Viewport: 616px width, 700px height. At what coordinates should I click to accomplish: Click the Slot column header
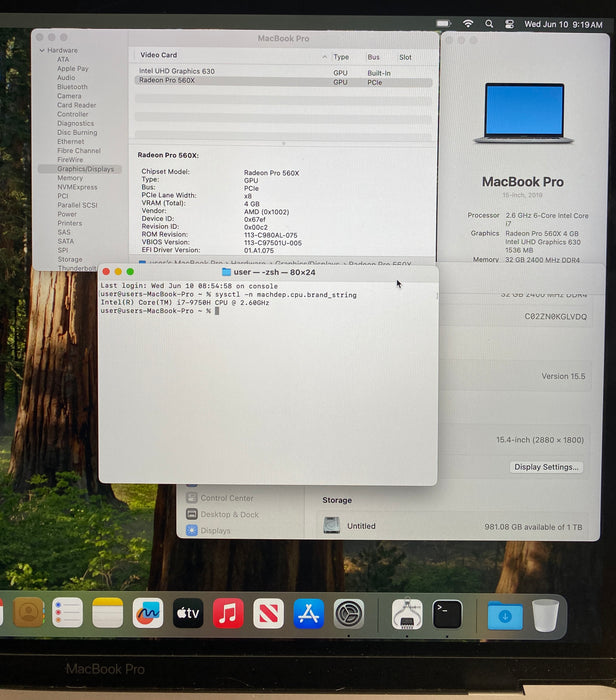point(405,57)
